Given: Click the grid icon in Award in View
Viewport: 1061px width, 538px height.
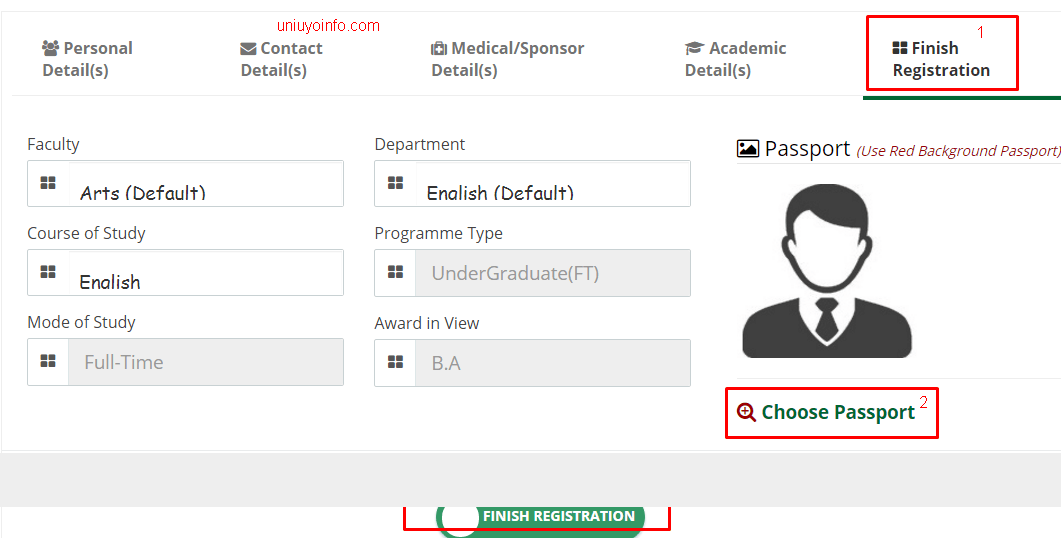Looking at the screenshot, I should pyautogui.click(x=395, y=362).
